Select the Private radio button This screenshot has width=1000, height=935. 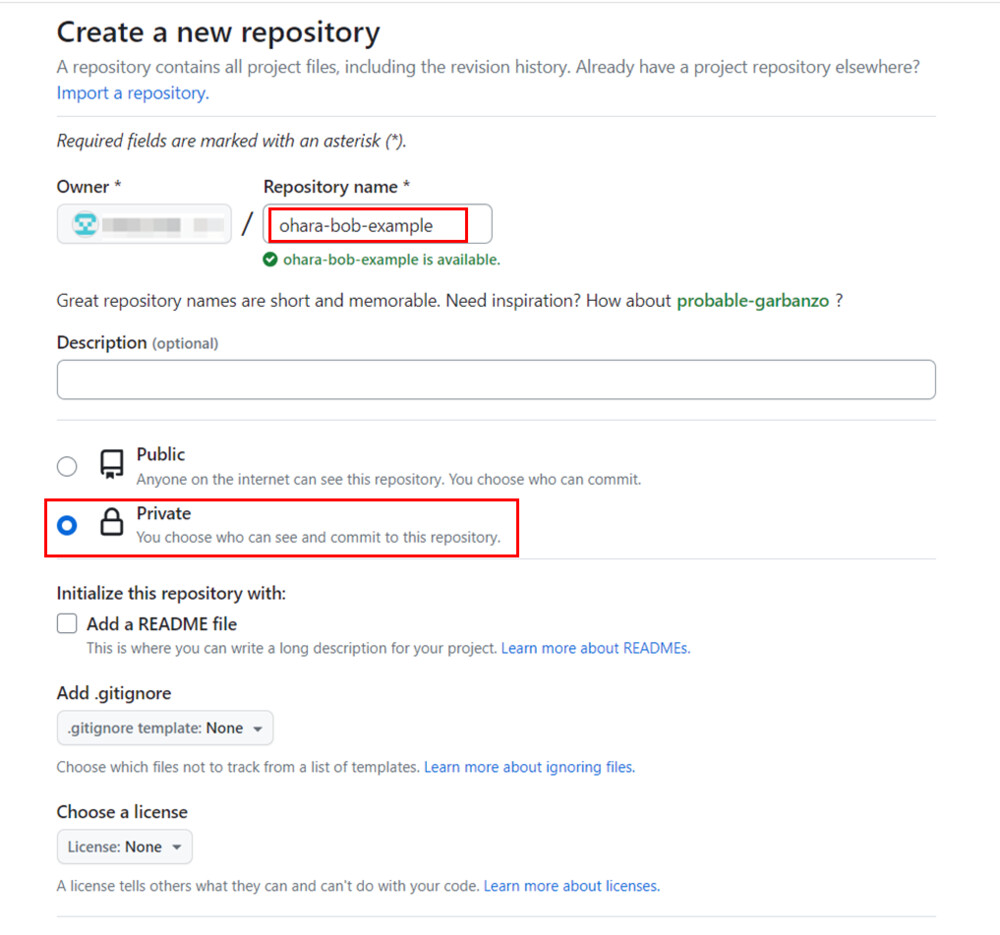(67, 525)
